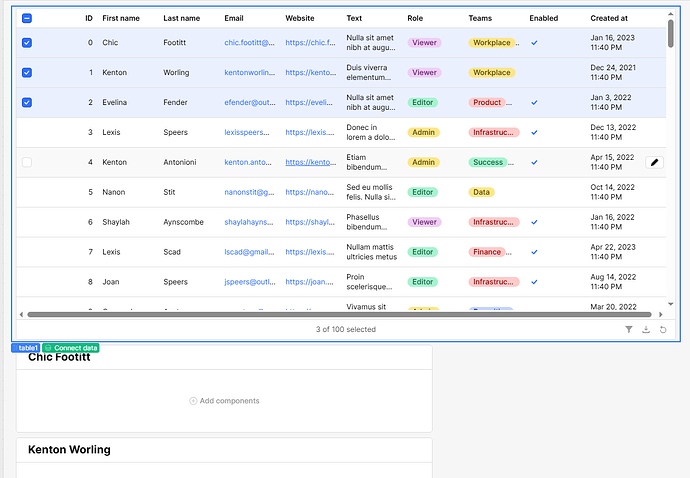Viewport: 690px width, 478px height.
Task: Click the Add components plus icon
Action: click(193, 401)
